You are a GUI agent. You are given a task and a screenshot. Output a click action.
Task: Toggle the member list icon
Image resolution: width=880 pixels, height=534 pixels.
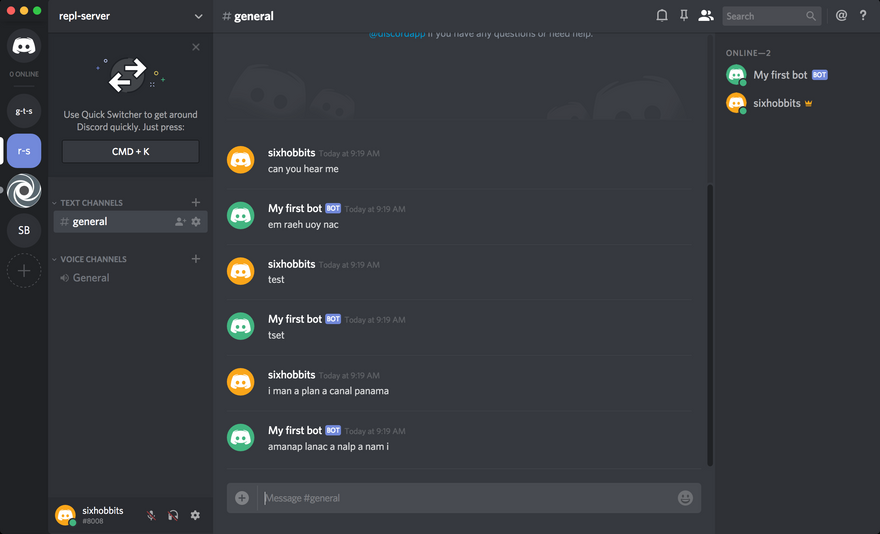point(705,16)
